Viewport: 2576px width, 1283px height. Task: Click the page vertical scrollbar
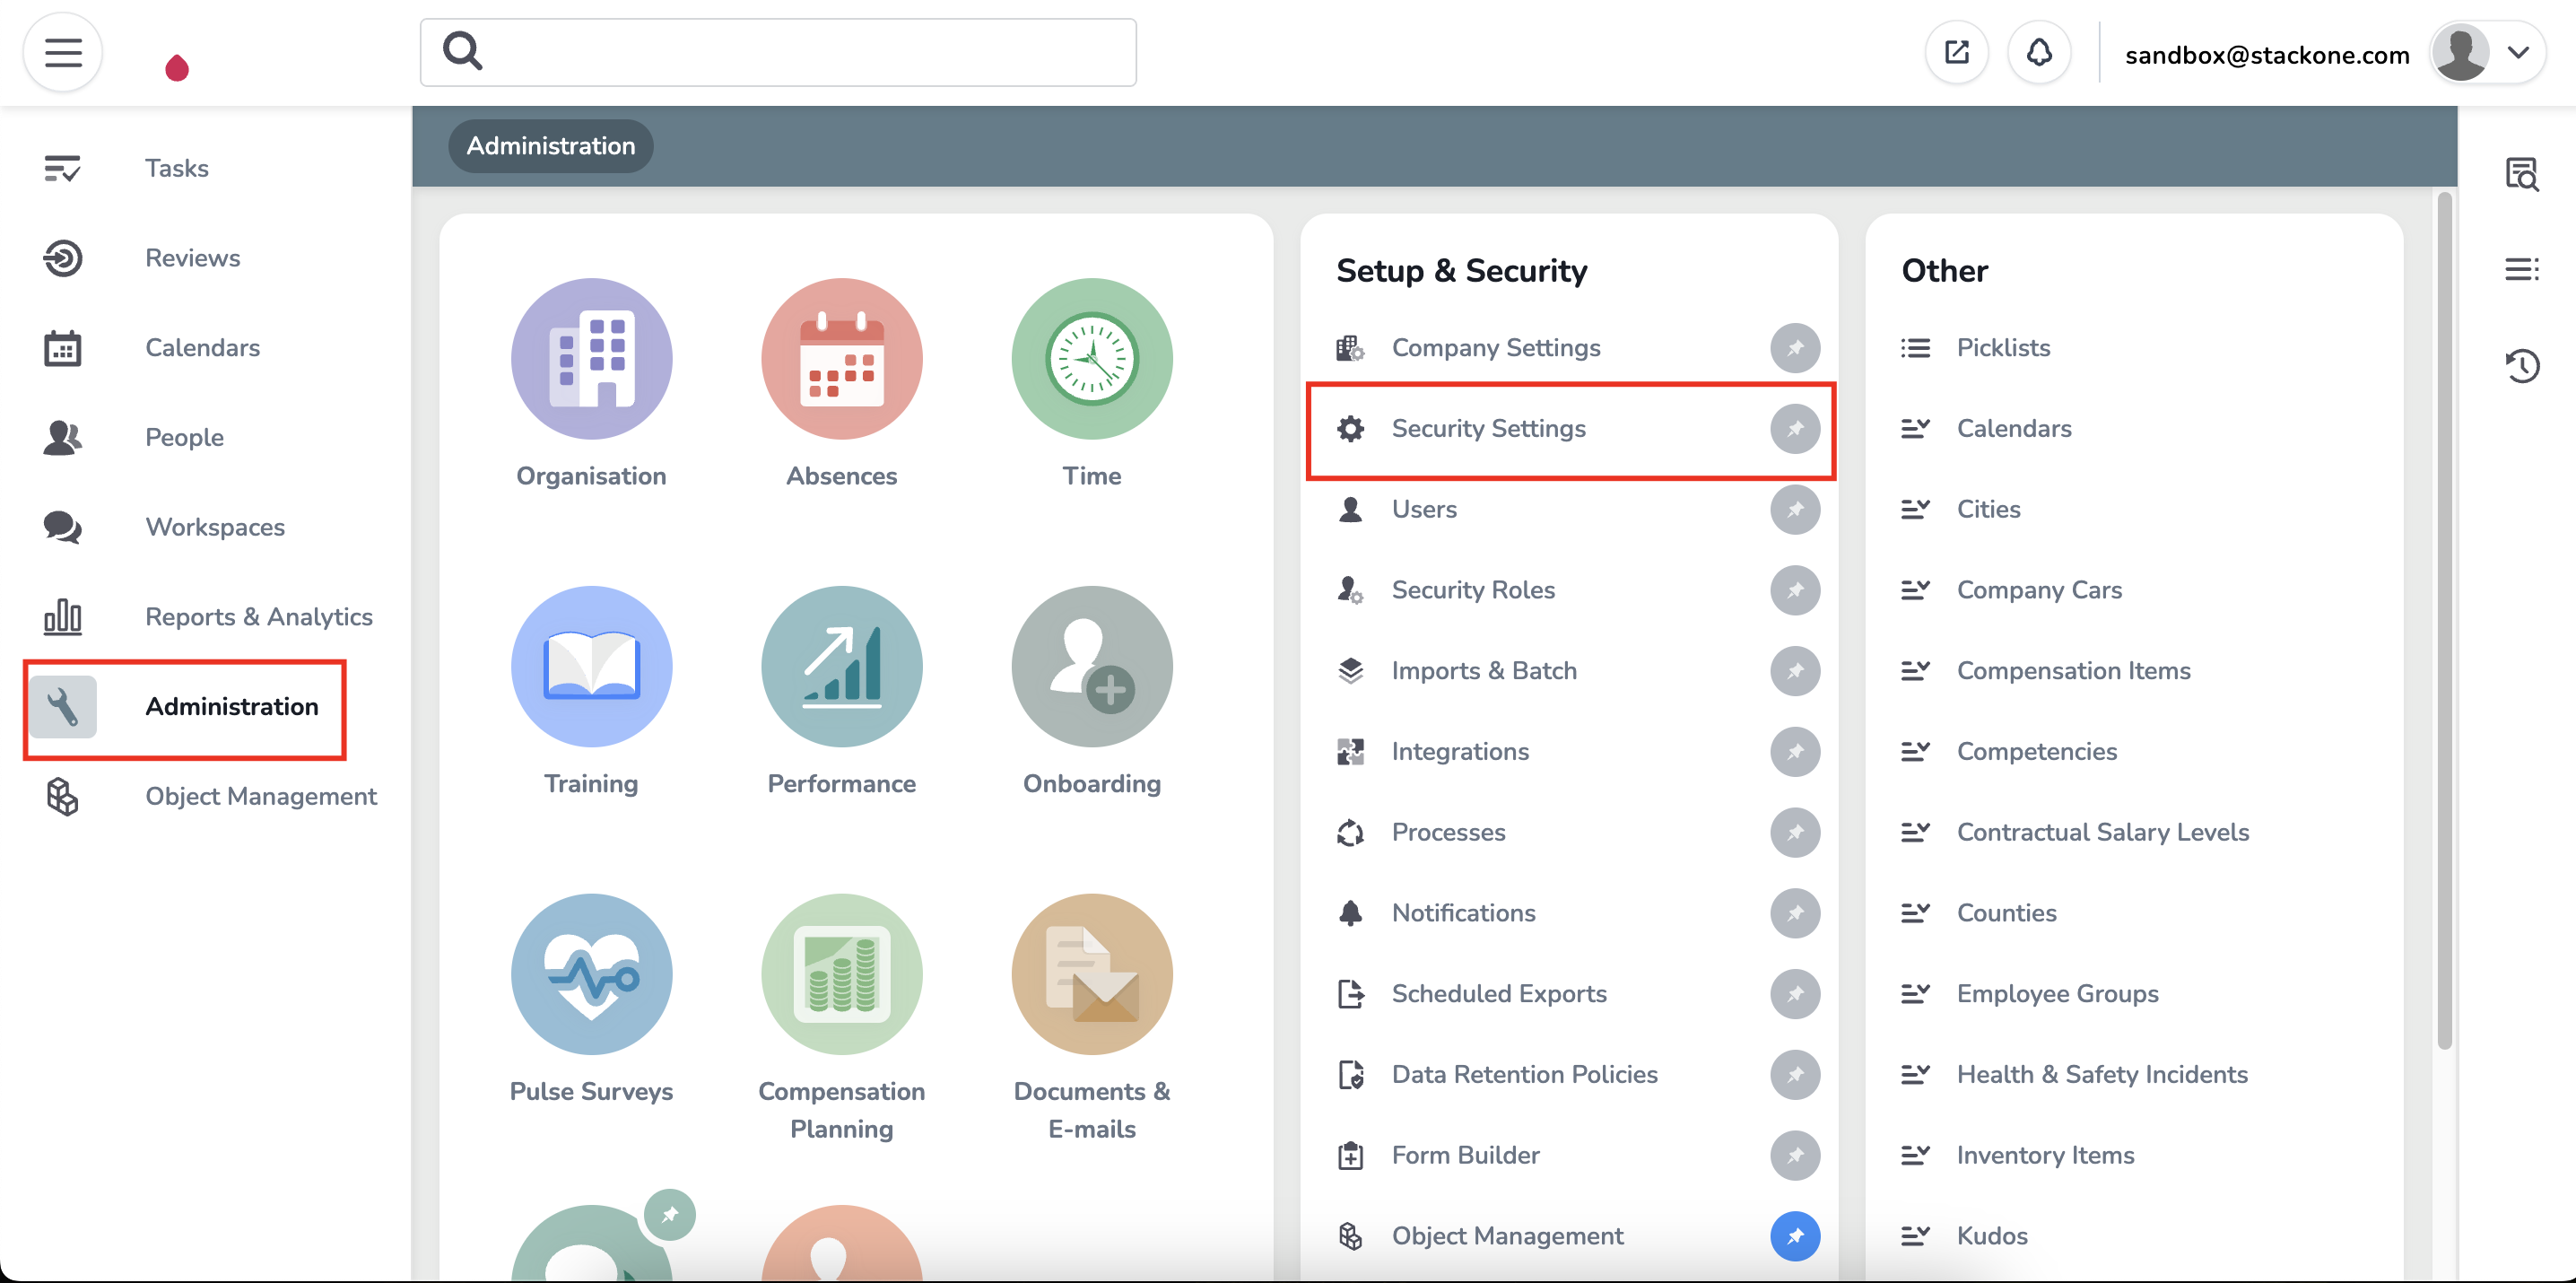2444,620
